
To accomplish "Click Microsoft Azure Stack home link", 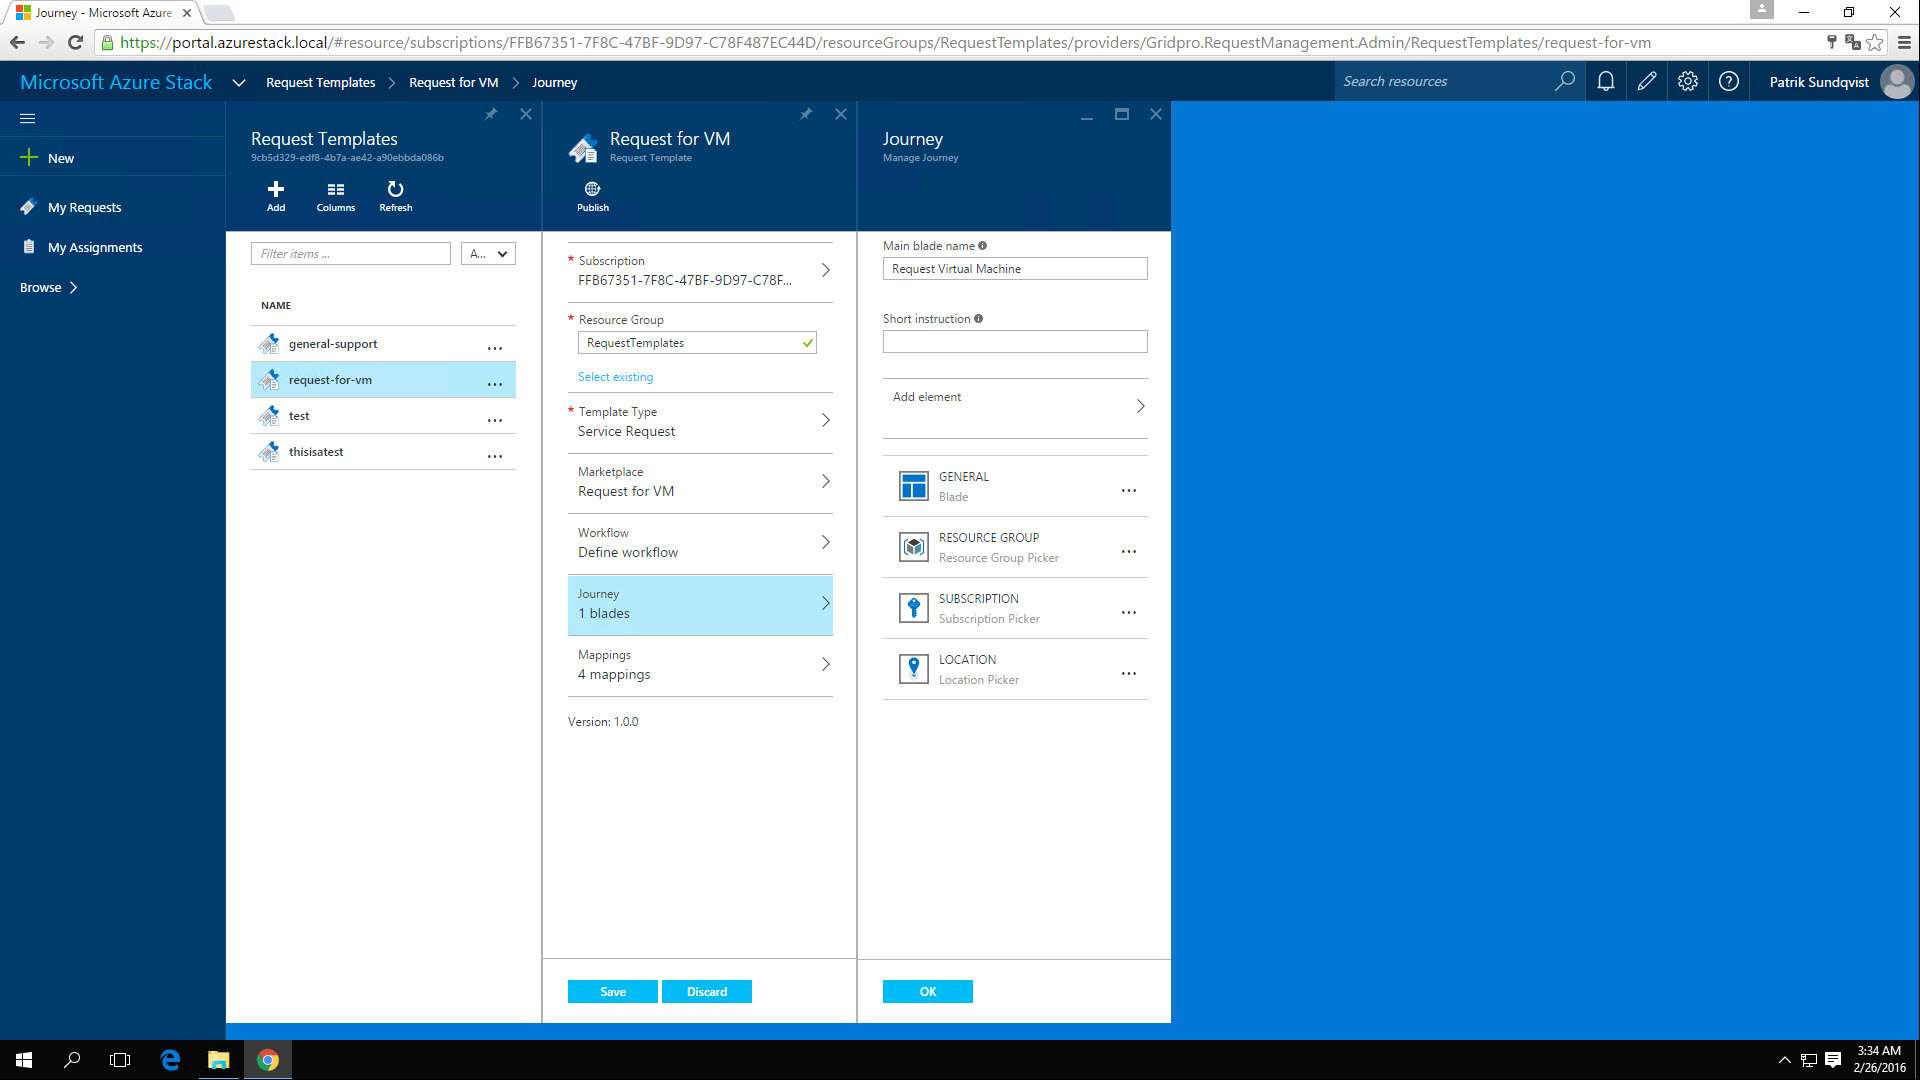I will (116, 82).
